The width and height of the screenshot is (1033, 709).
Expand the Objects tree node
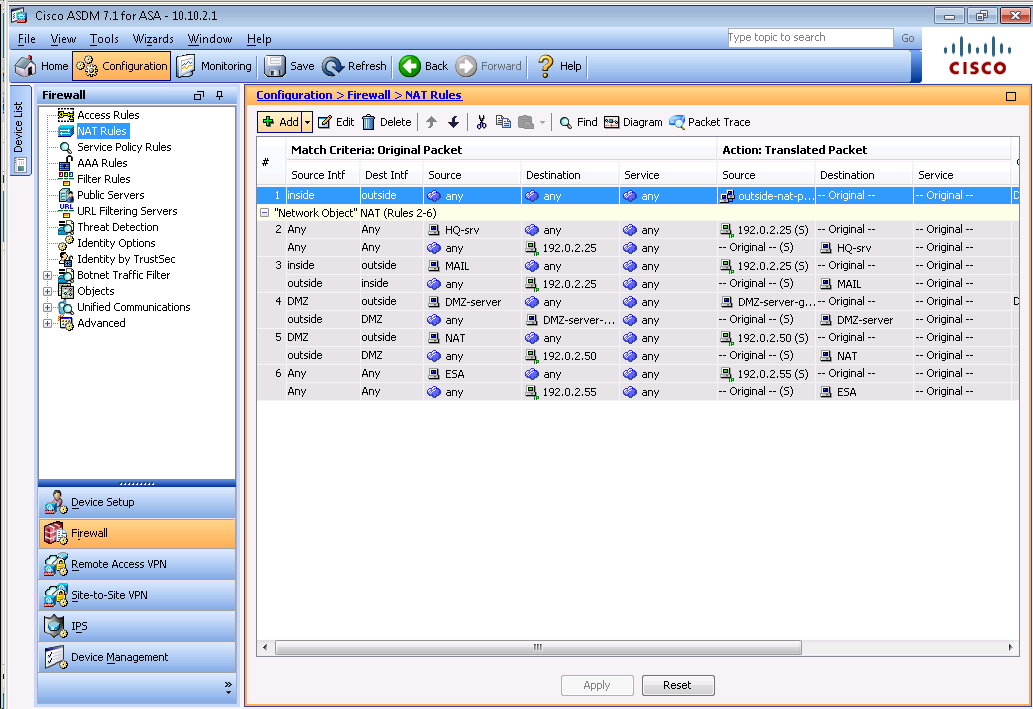47,291
